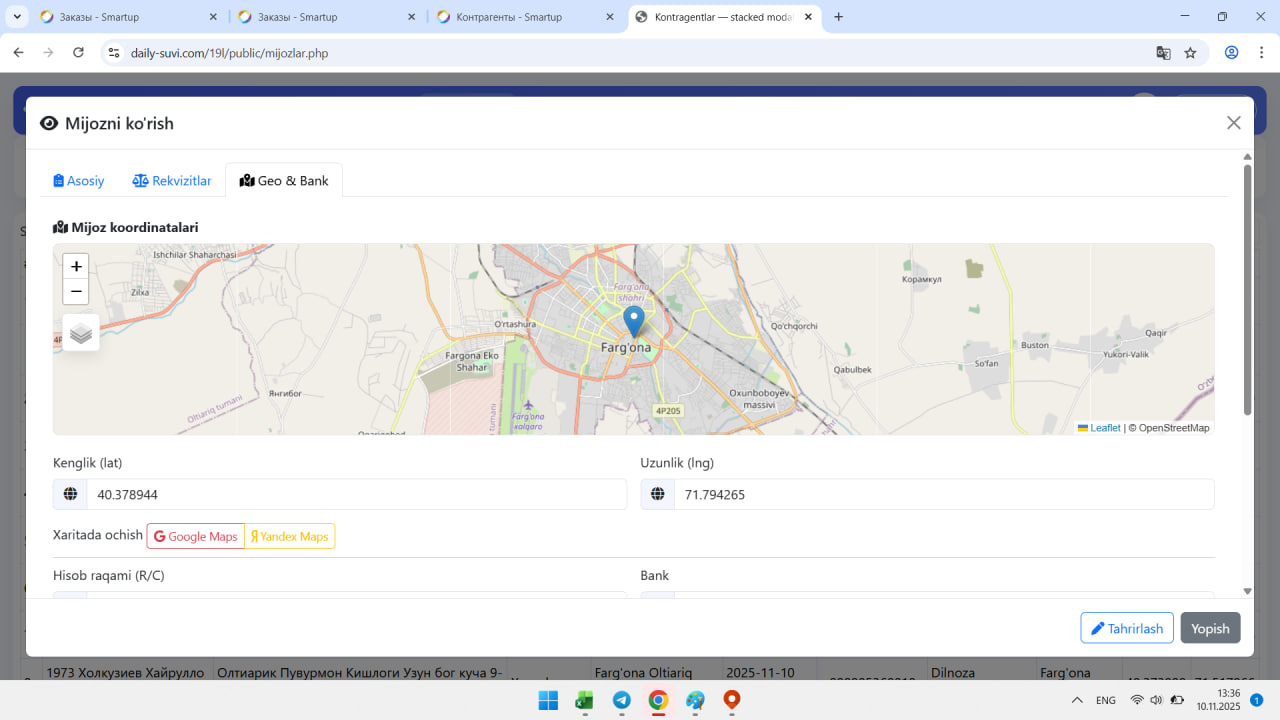The height and width of the screenshot is (720, 1280).
Task: Zoom out on the map
Action: pyautogui.click(x=76, y=292)
